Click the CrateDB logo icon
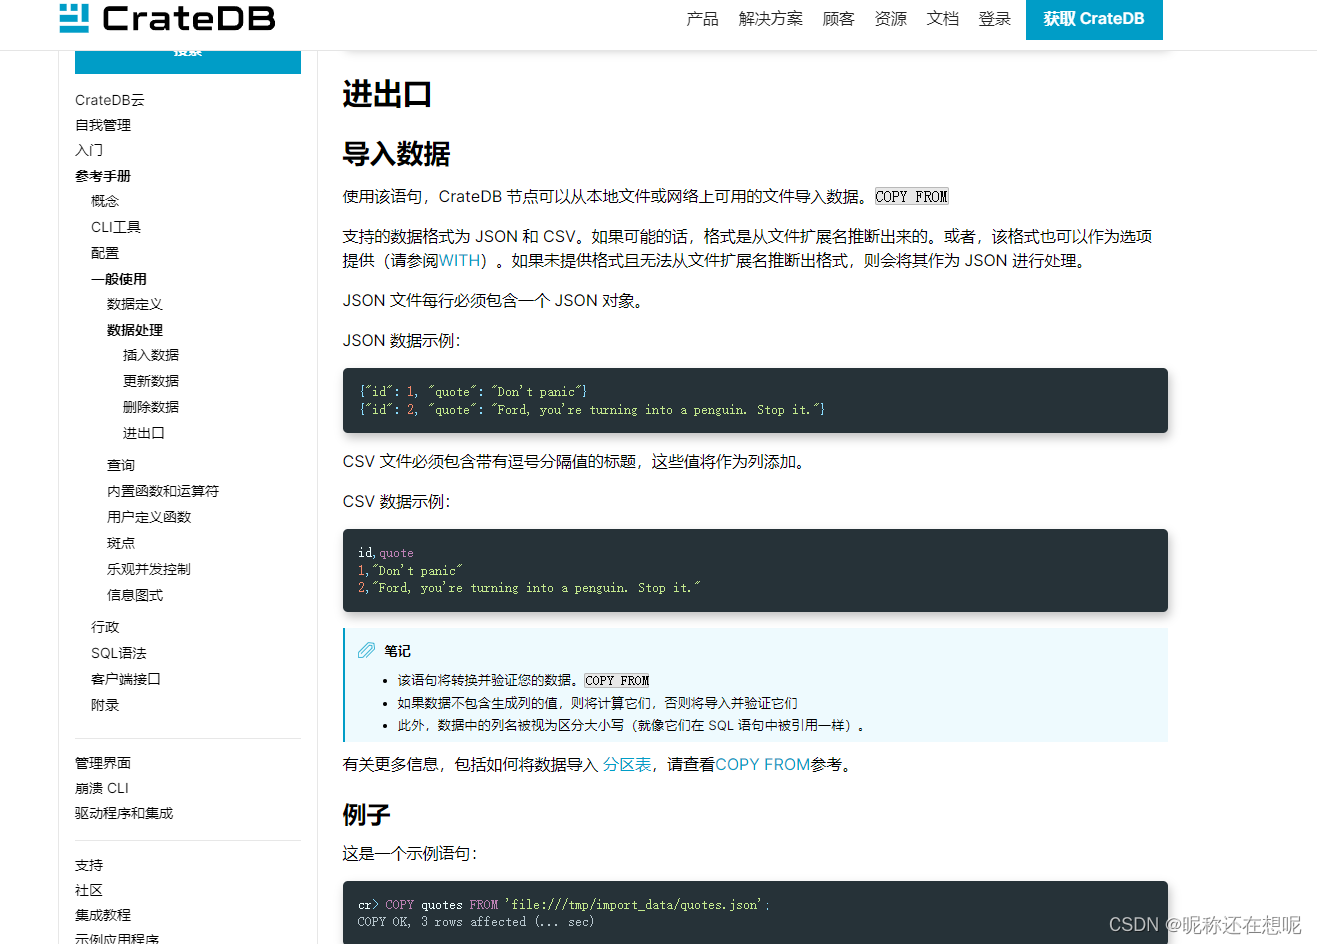 click(74, 18)
